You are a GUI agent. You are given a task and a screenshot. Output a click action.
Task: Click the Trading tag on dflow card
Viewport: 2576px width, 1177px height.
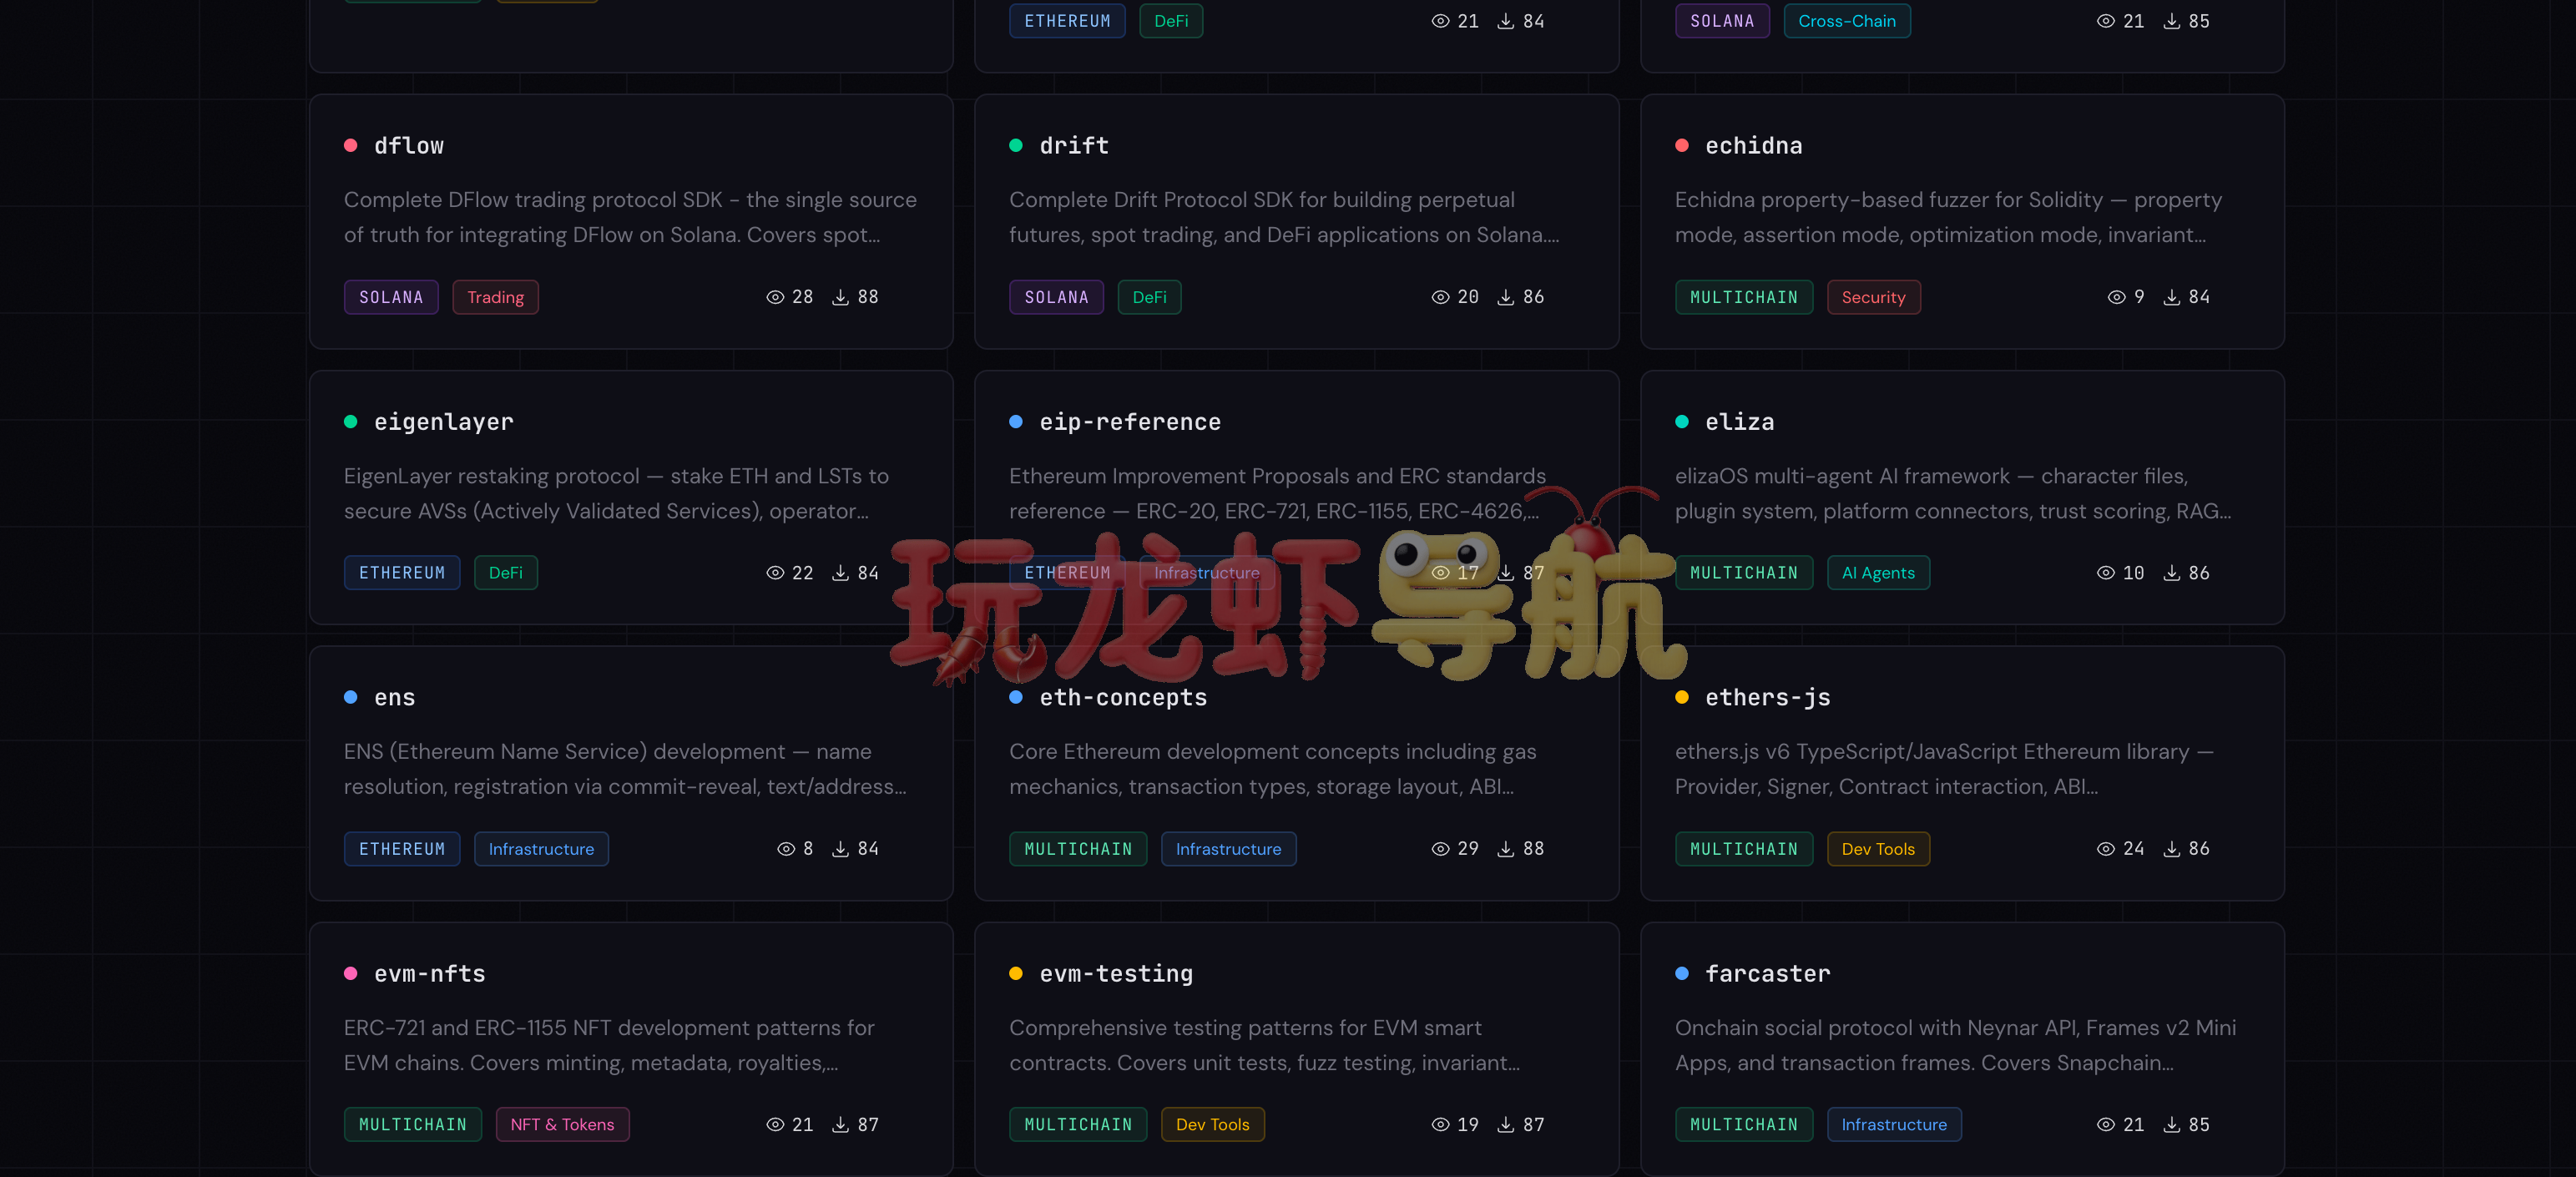point(495,297)
